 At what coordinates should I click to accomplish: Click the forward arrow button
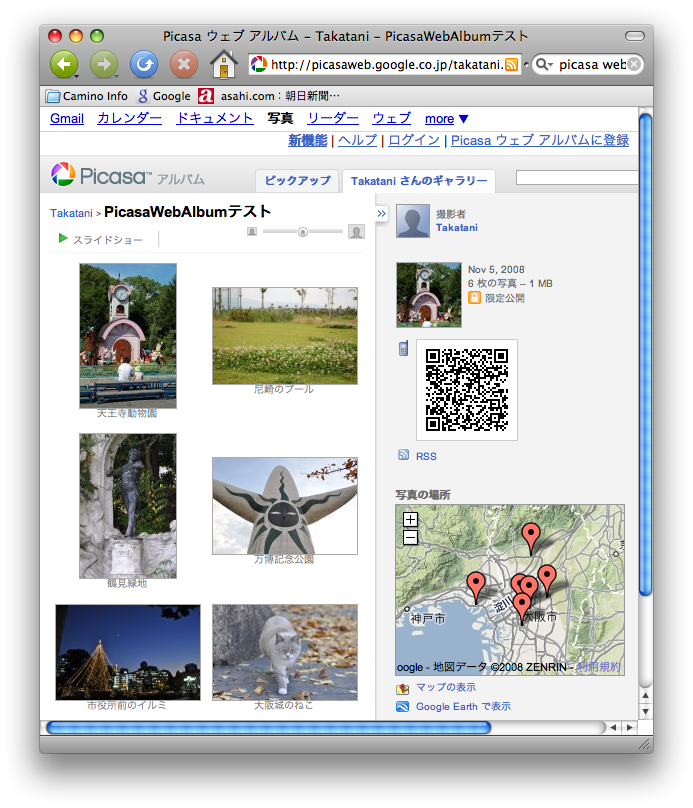pyautogui.click(x=104, y=64)
